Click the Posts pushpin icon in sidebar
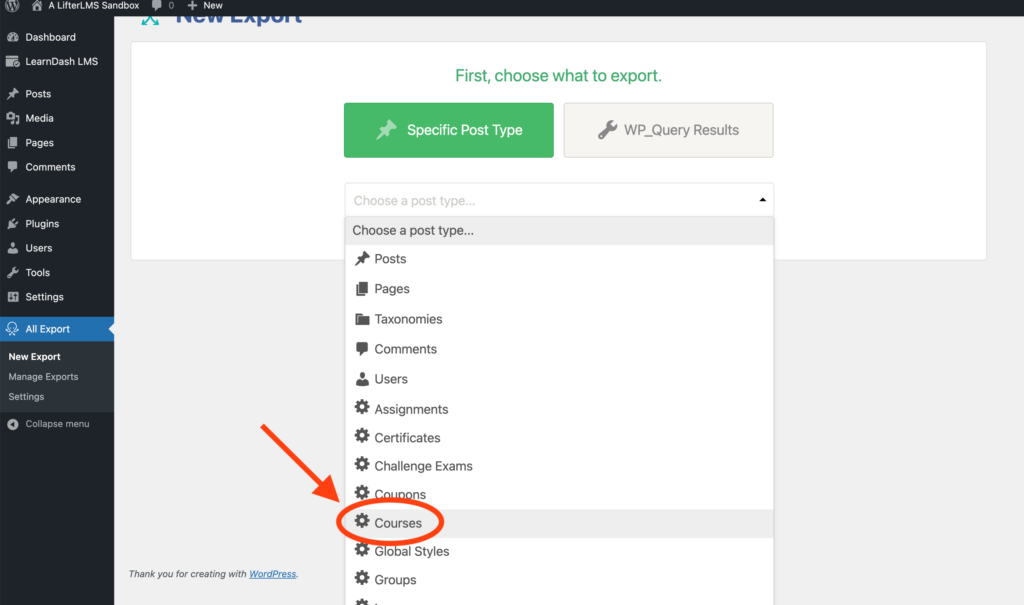The width and height of the screenshot is (1024, 605). 12,94
